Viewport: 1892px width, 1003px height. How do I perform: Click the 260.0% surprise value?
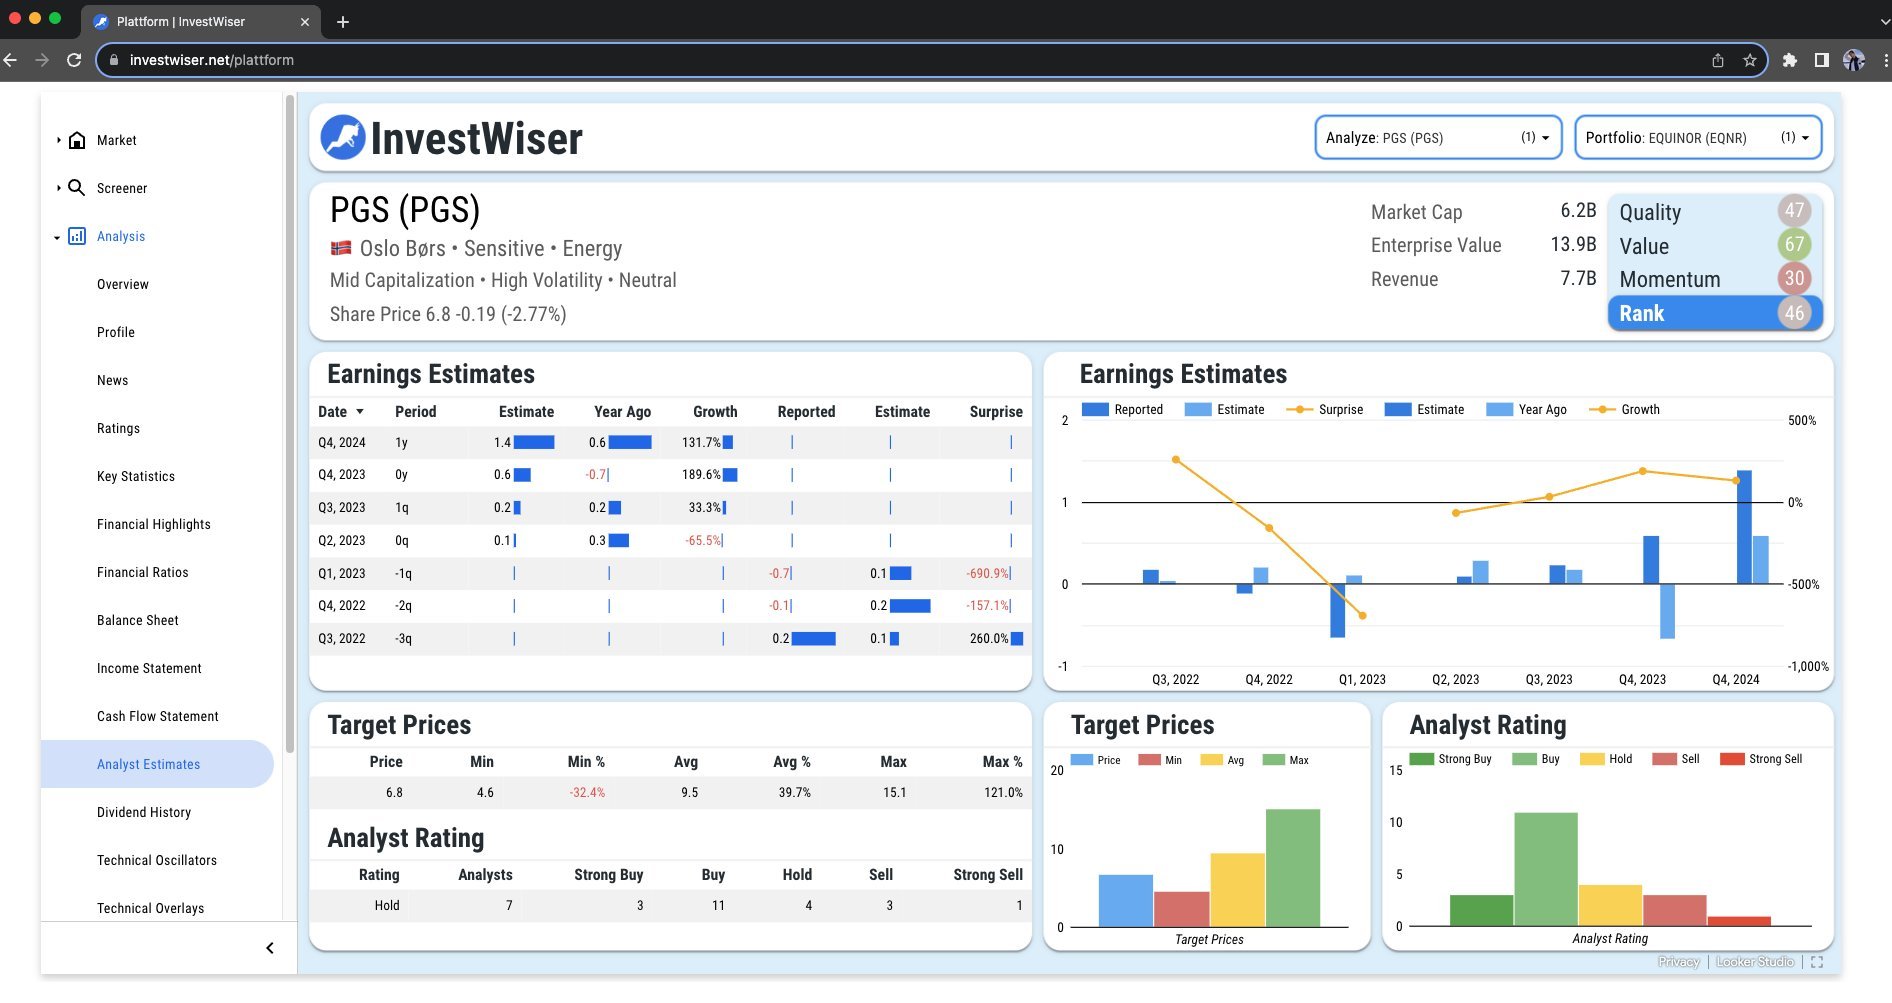[988, 638]
